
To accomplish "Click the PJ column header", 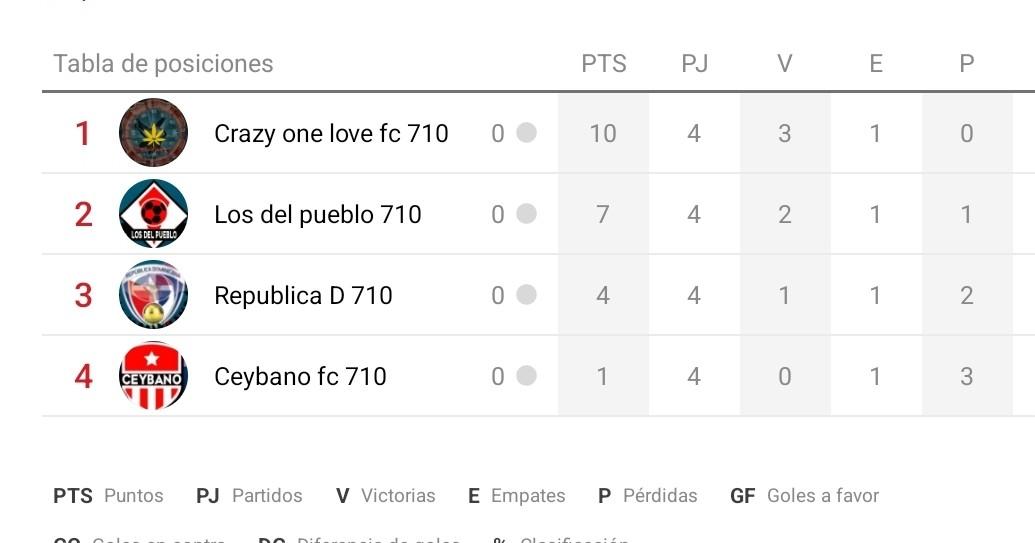I will coord(694,64).
